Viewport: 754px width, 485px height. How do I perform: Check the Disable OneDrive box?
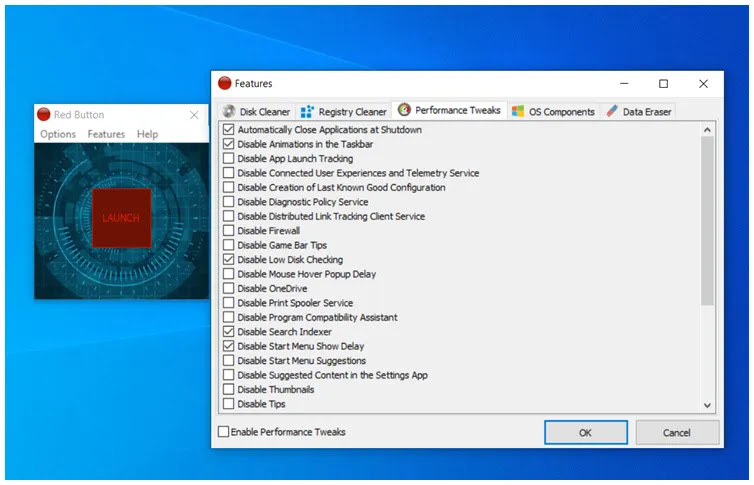click(x=229, y=288)
